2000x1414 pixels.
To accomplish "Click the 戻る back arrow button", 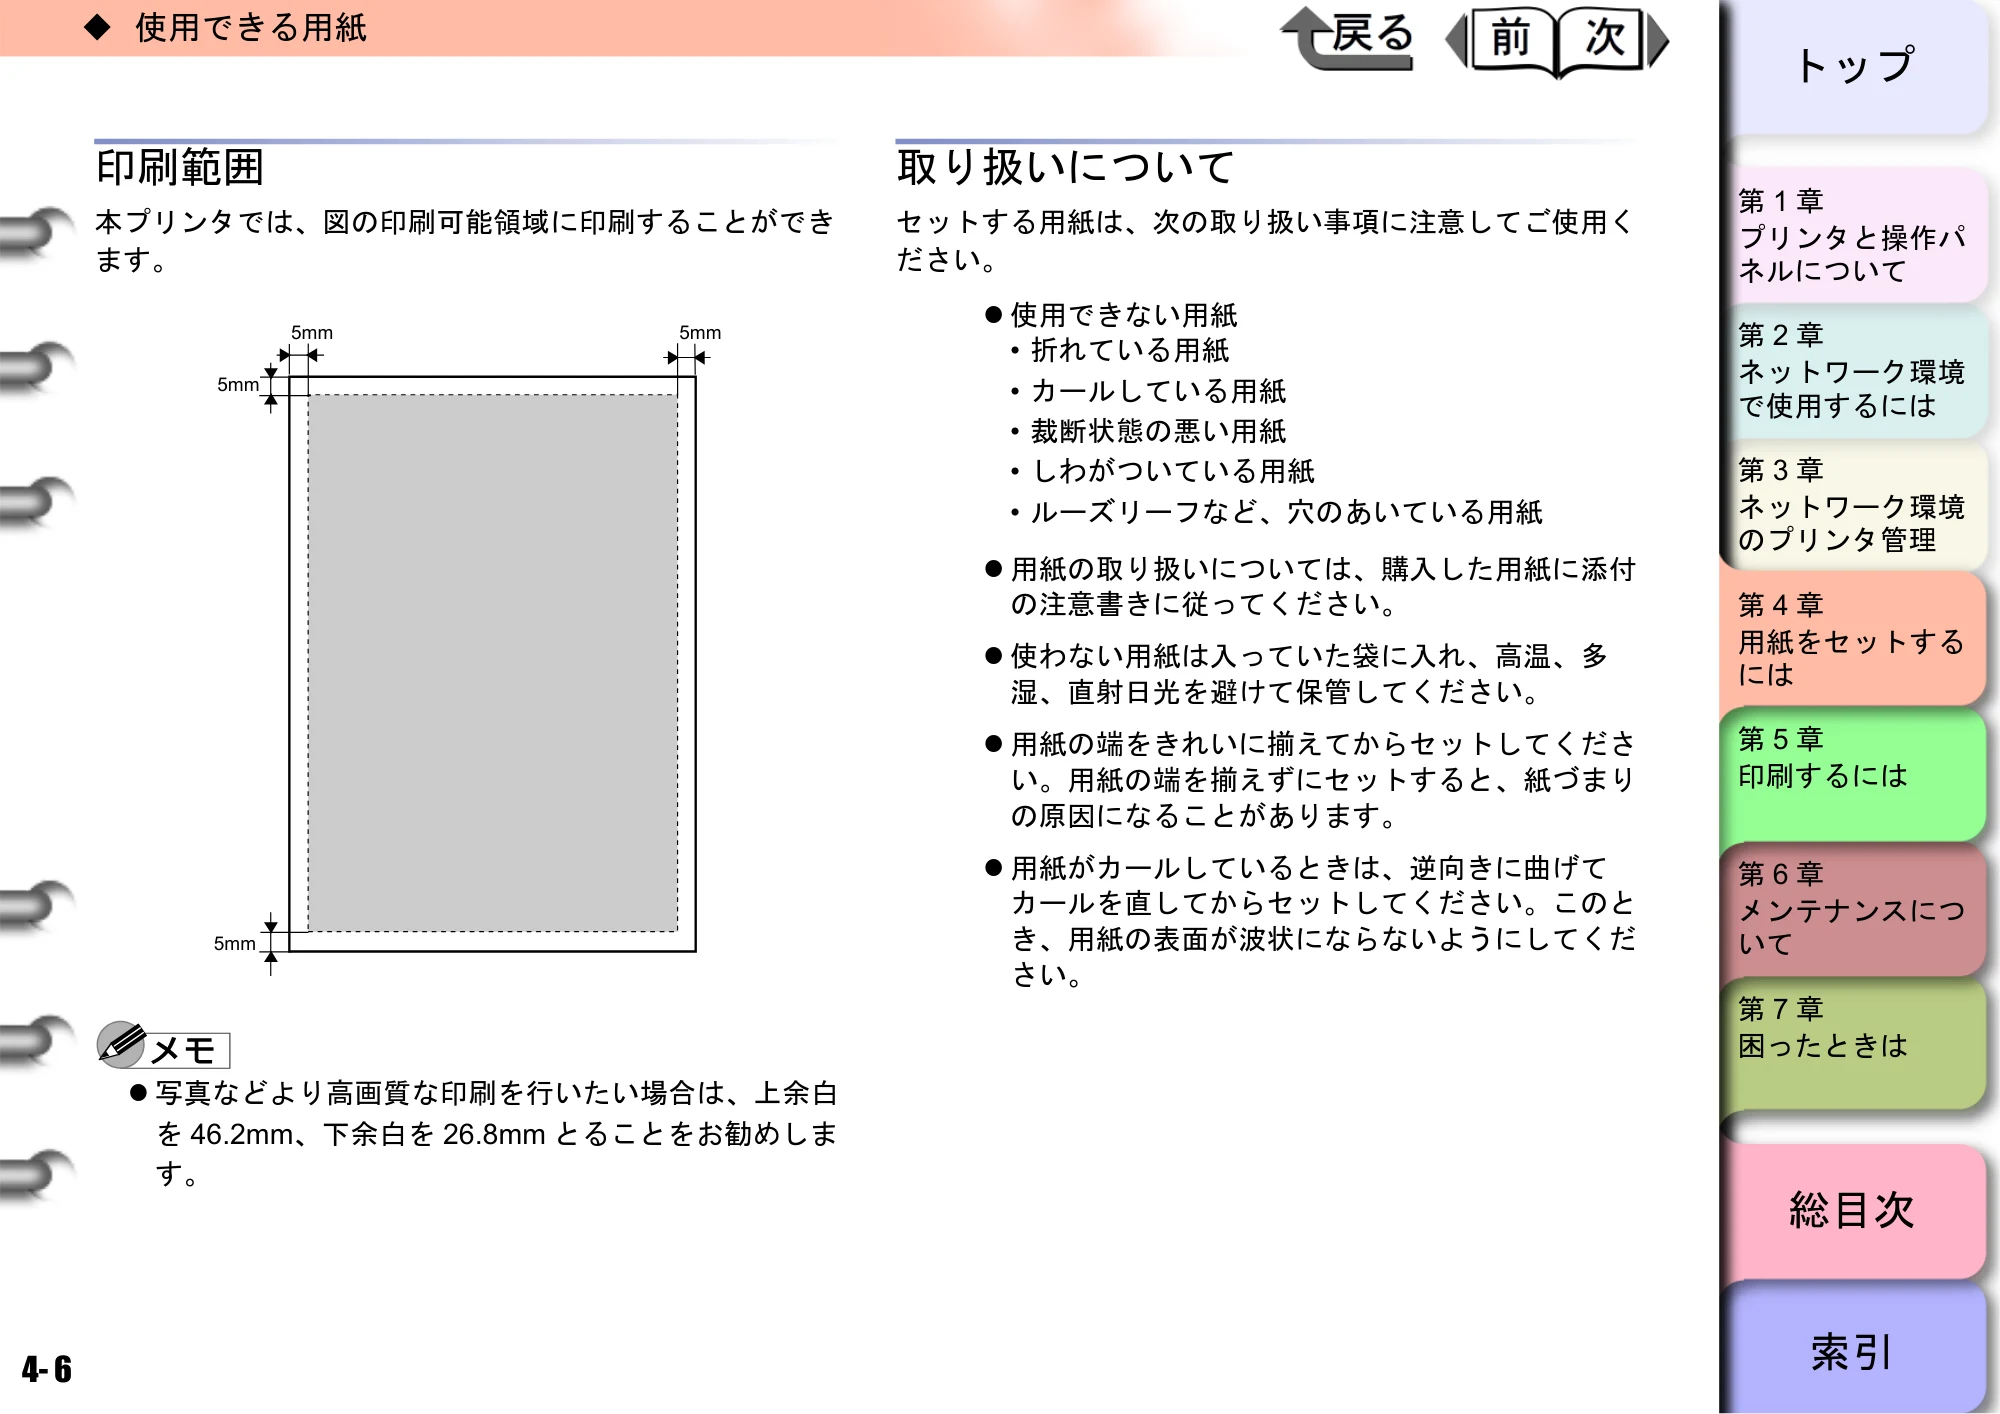I will coord(1348,38).
